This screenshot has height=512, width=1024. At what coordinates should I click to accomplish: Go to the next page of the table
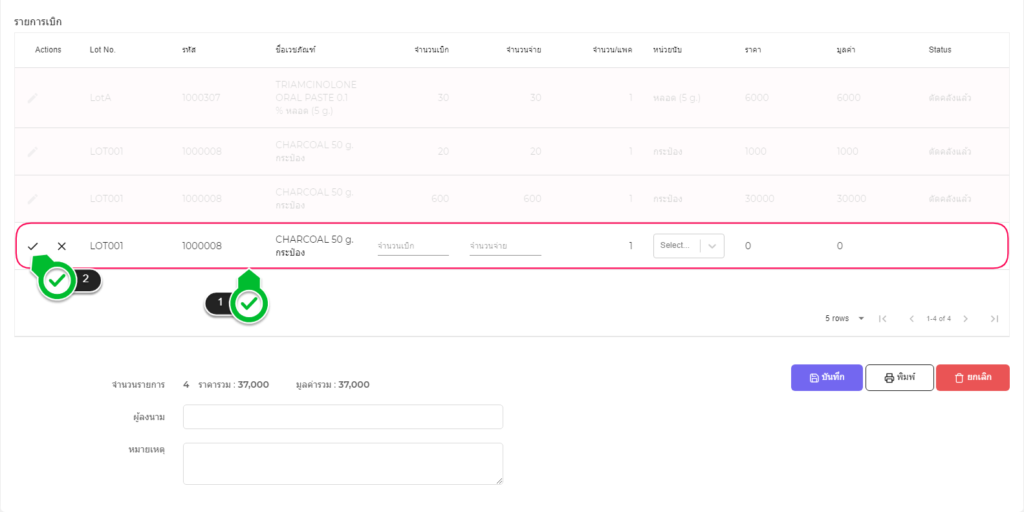coord(965,319)
